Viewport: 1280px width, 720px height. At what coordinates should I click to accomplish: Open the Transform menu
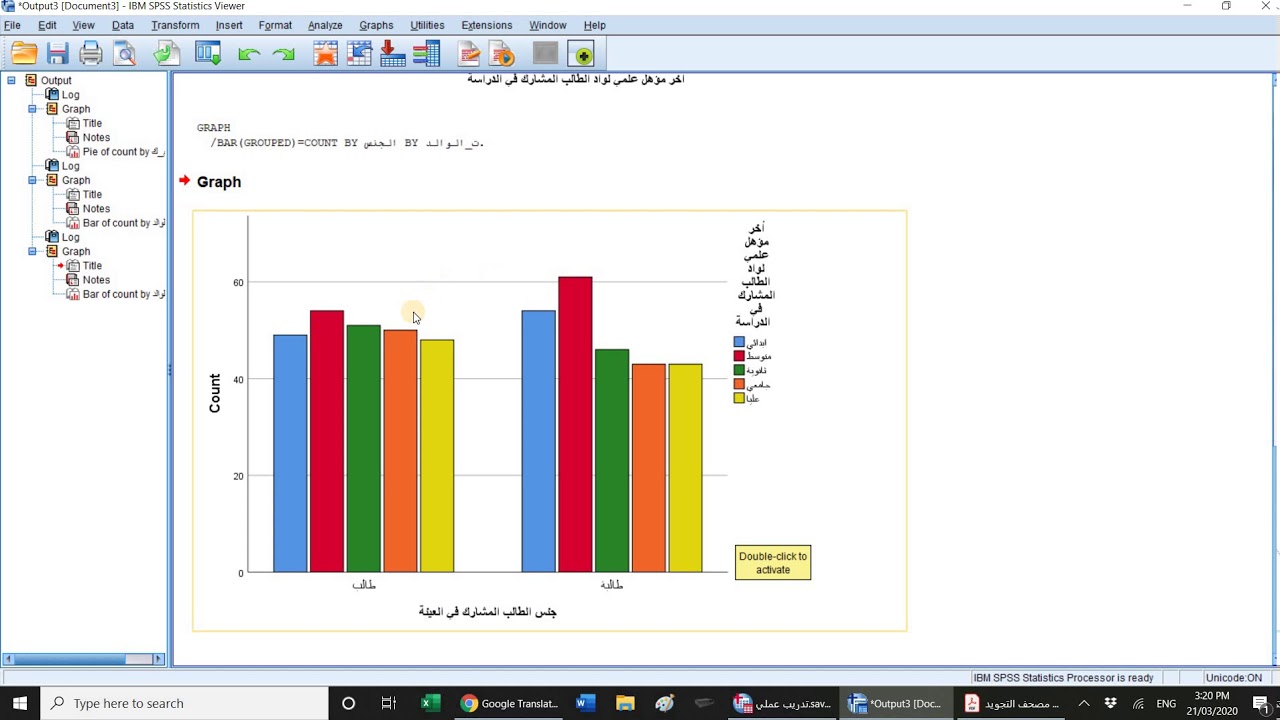[x=175, y=25]
